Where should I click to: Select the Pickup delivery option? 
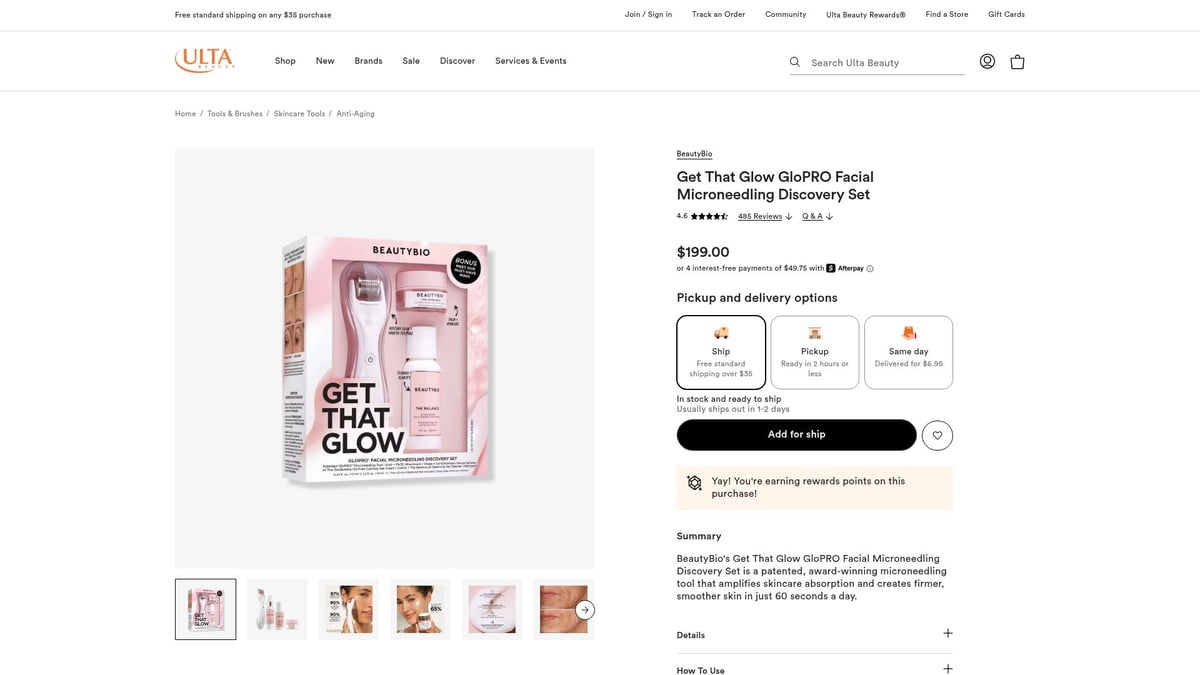[x=814, y=352]
